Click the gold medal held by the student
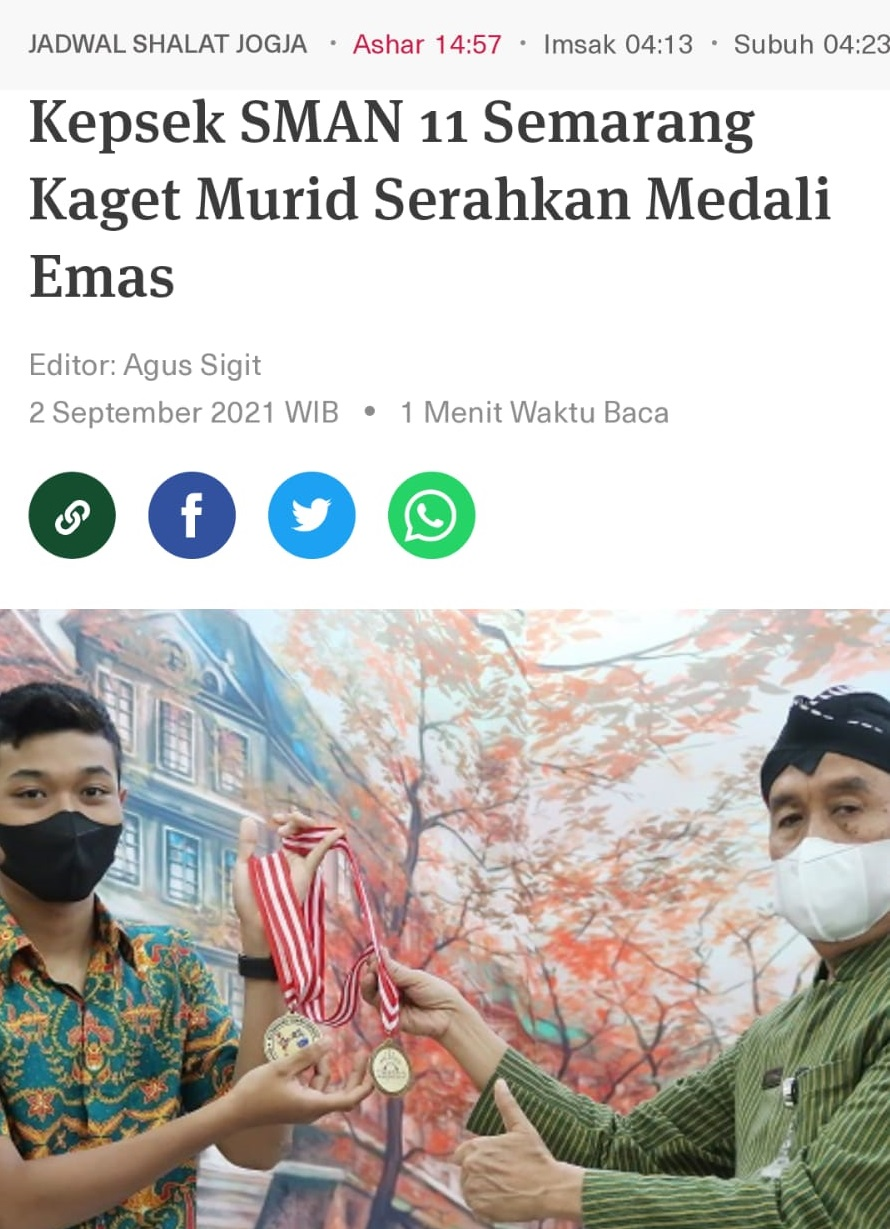Image resolution: width=890 pixels, height=1229 pixels. tap(293, 1036)
